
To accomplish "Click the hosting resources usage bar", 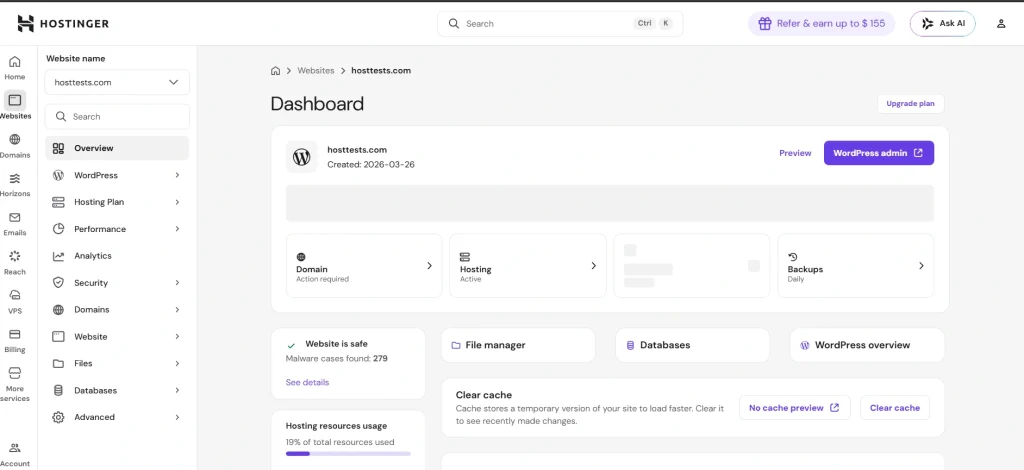I will [x=348, y=453].
